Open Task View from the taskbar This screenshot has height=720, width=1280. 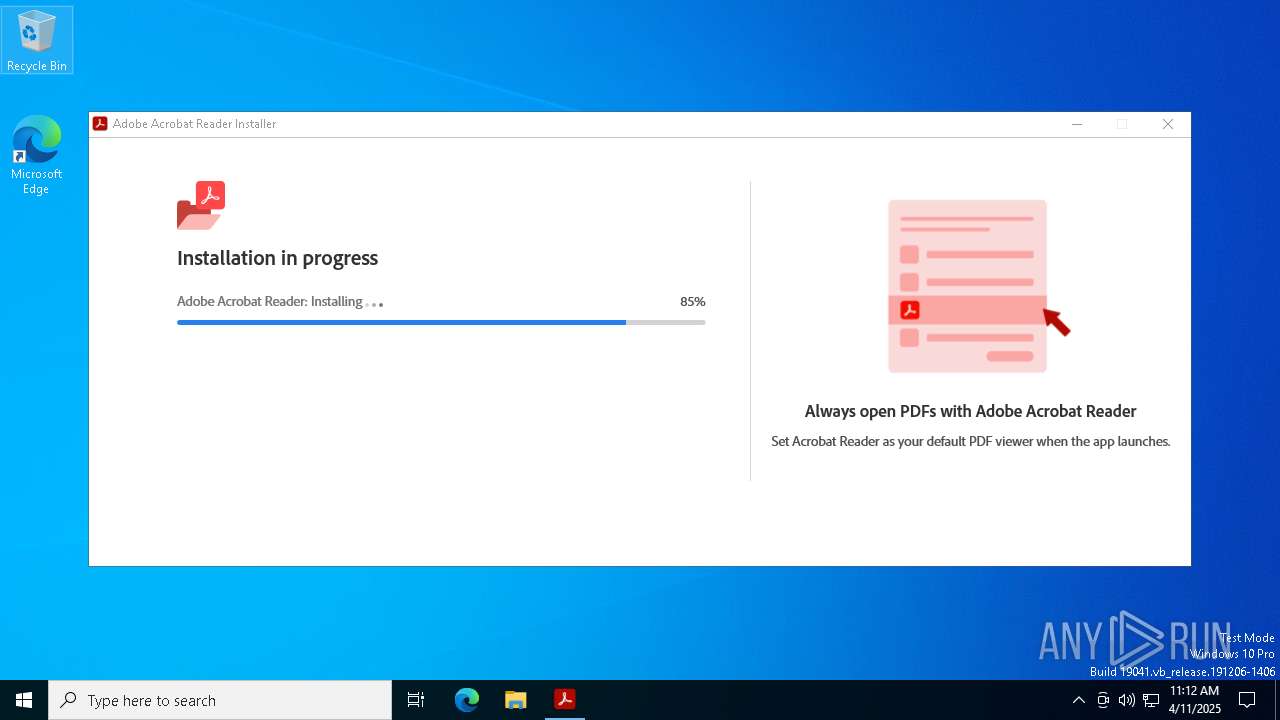(x=416, y=700)
